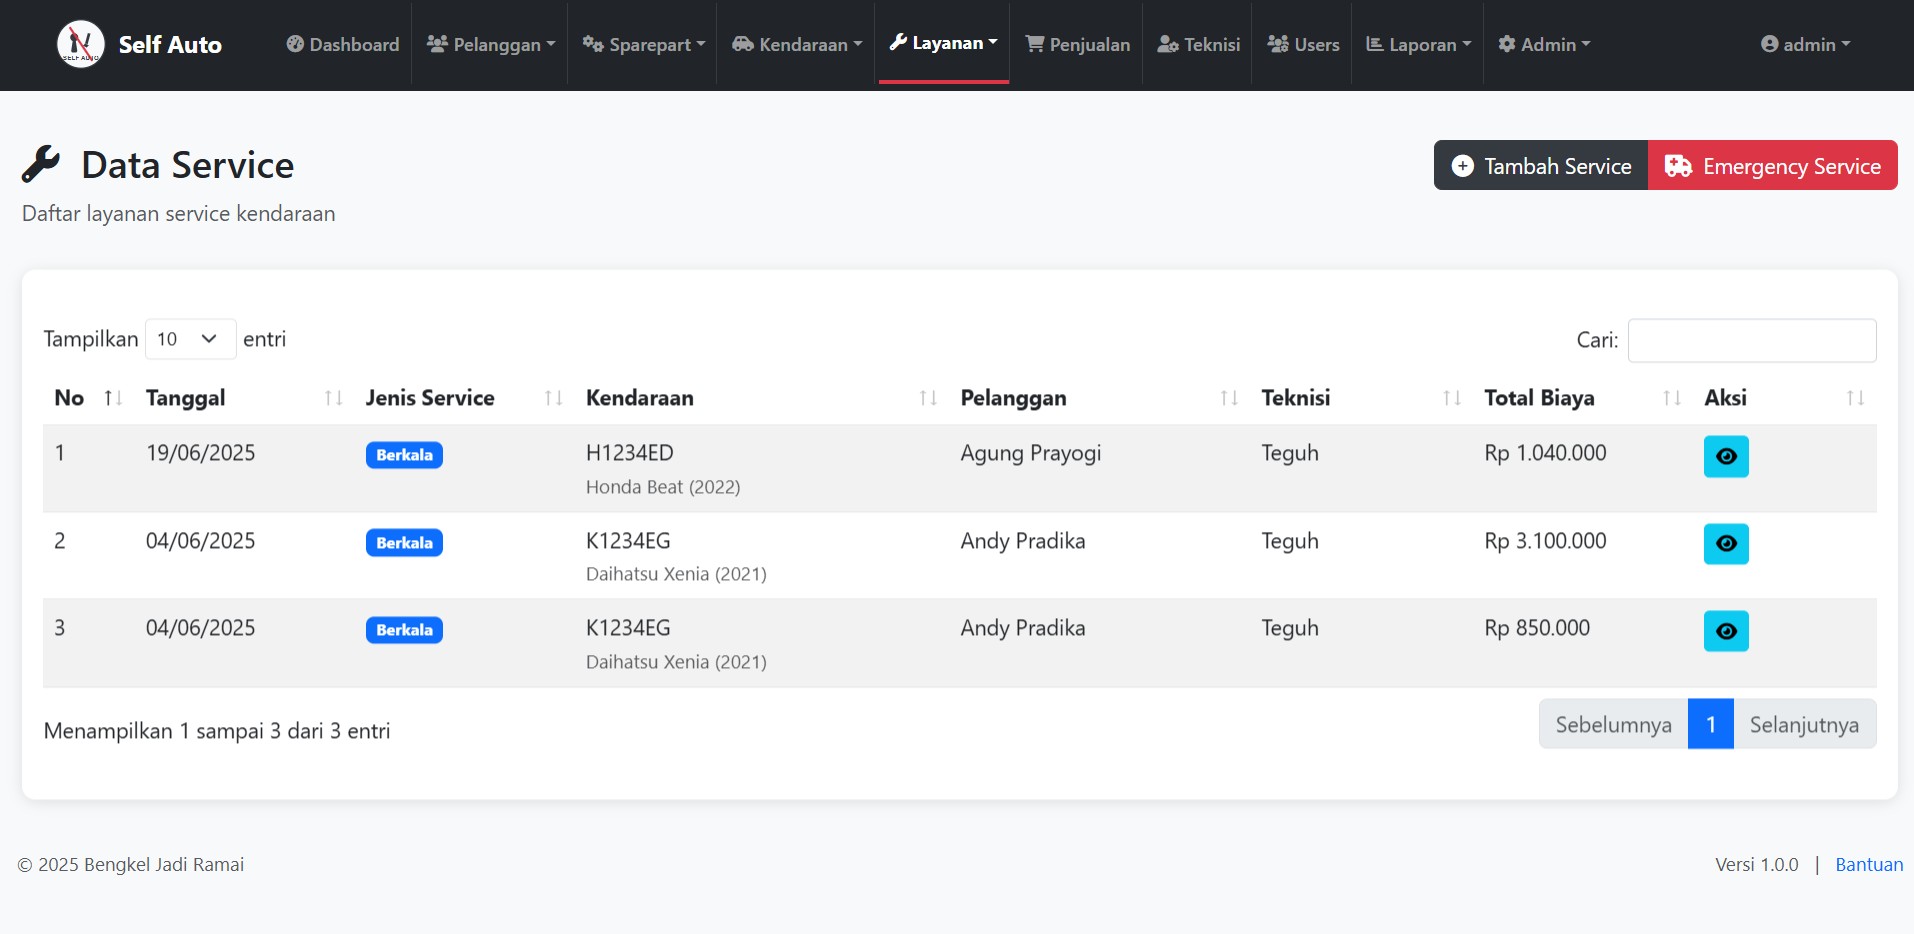This screenshot has height=934, width=1914.
Task: Click Menampilkan 1 sampai 3 dari 3 entri text
Action: (217, 731)
